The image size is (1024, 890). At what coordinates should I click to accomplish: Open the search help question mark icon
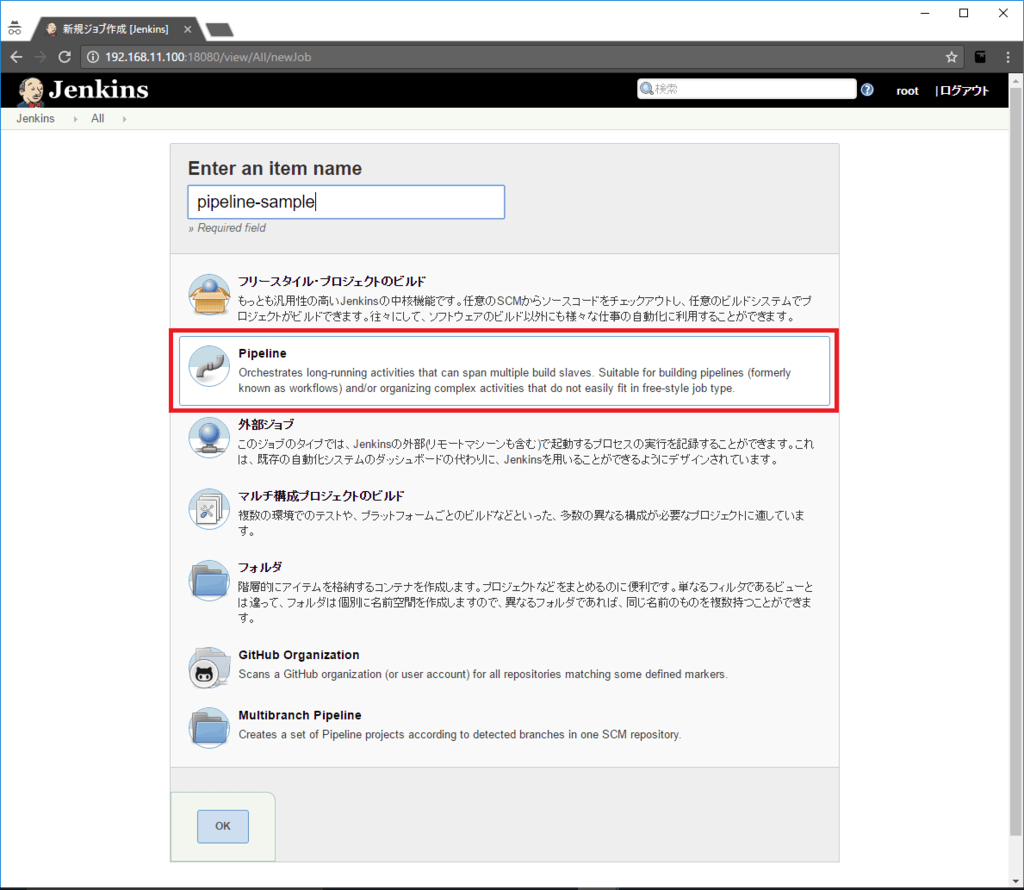pyautogui.click(x=867, y=90)
